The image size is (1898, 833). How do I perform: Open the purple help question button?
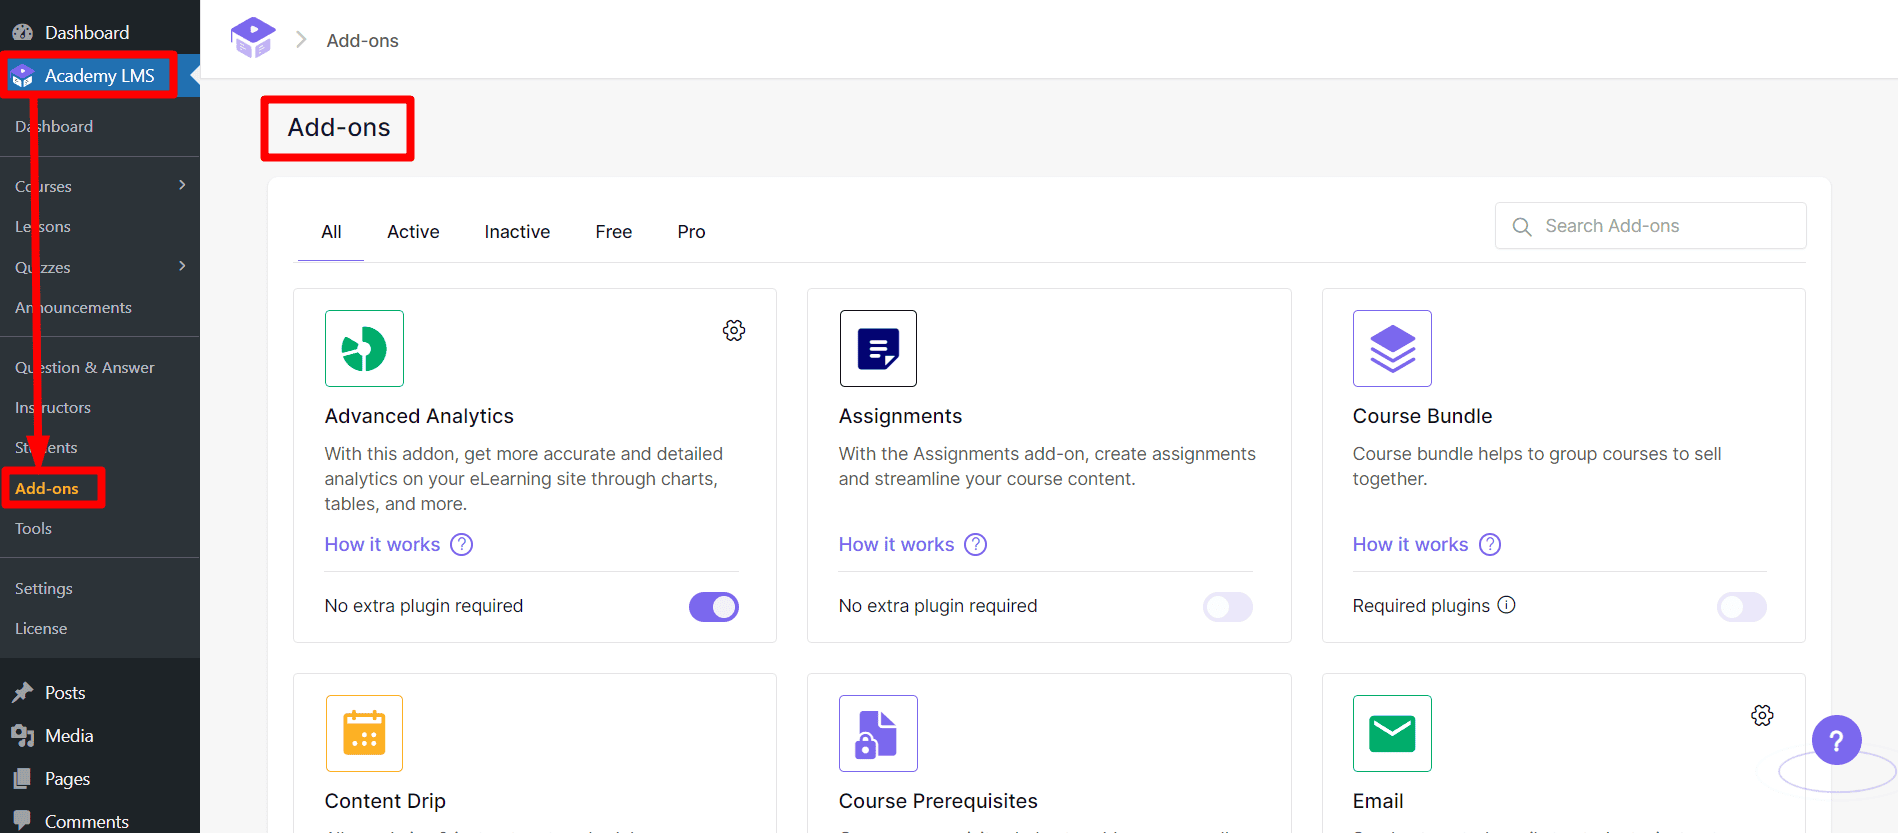pyautogui.click(x=1836, y=740)
